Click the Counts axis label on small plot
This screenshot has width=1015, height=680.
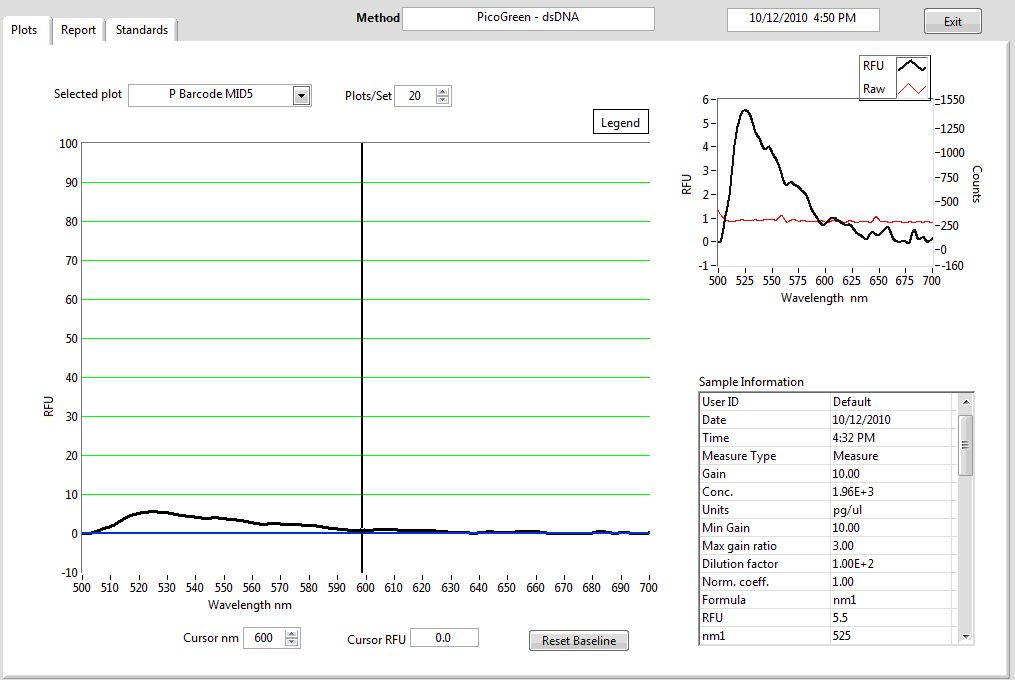coord(977,185)
